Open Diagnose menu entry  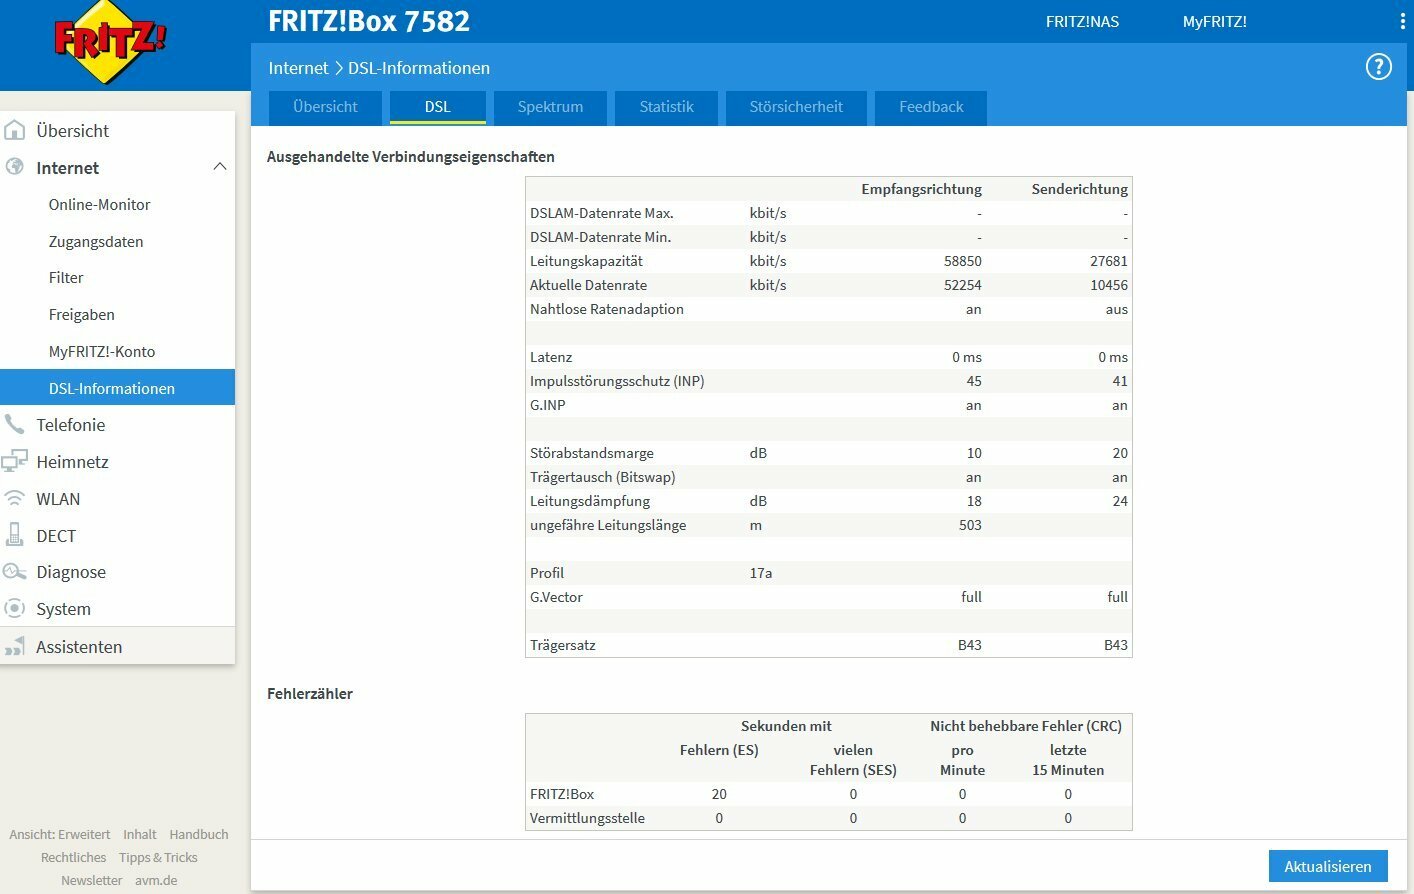pyautogui.click(x=71, y=572)
